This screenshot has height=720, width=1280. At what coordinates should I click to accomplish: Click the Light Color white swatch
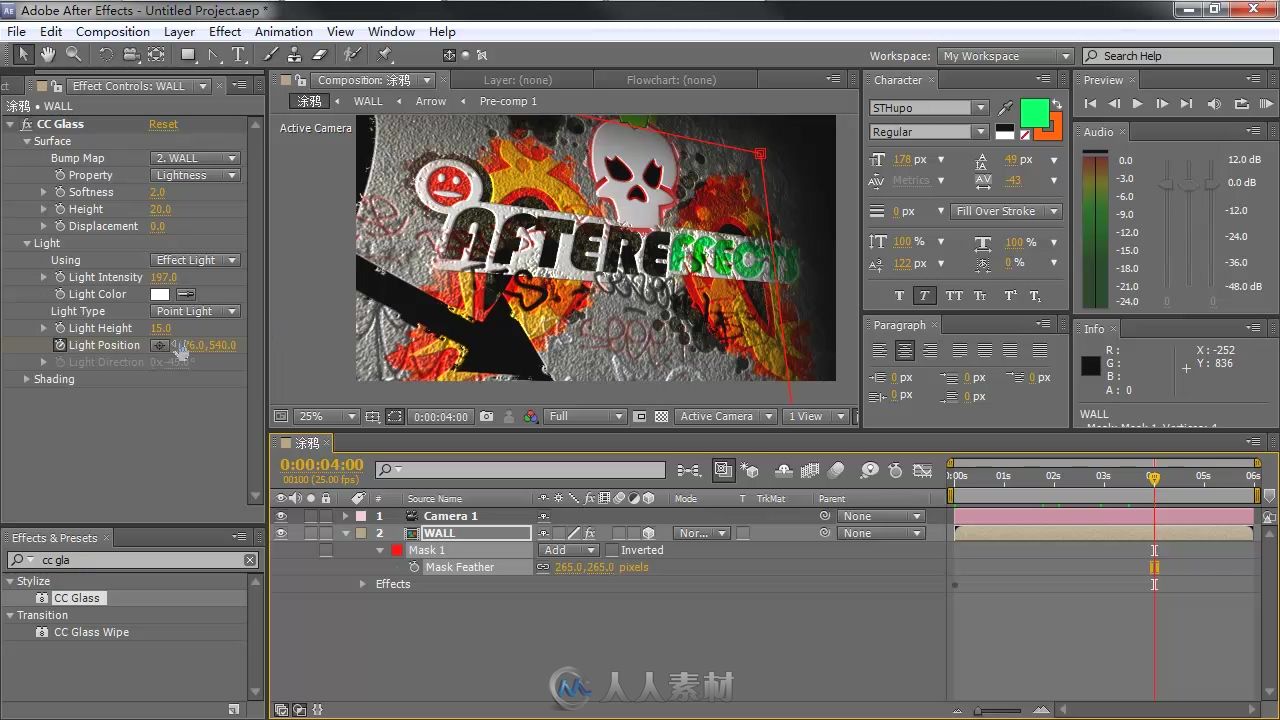160,294
